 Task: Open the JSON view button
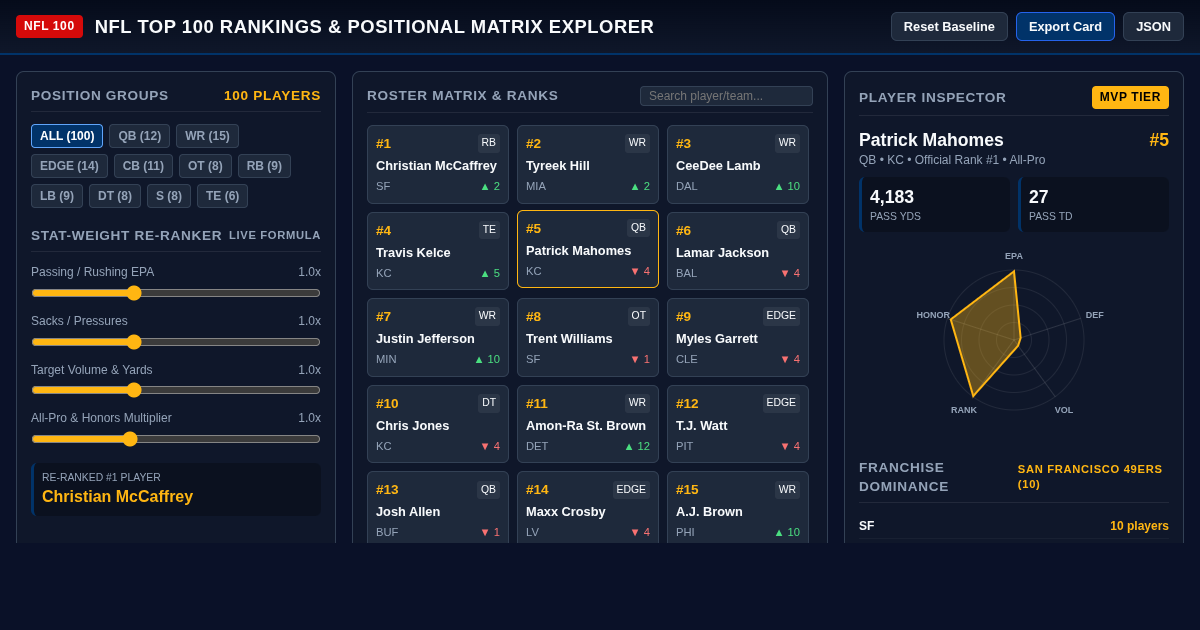[1153, 27]
